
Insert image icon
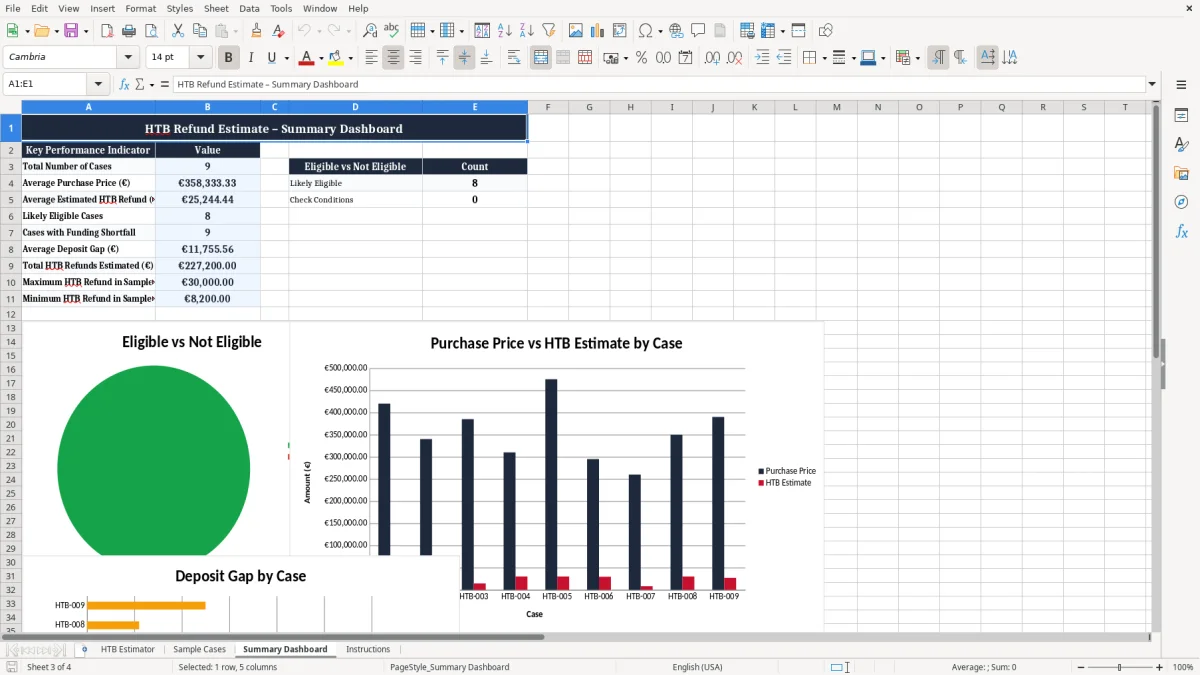pyautogui.click(x=576, y=31)
